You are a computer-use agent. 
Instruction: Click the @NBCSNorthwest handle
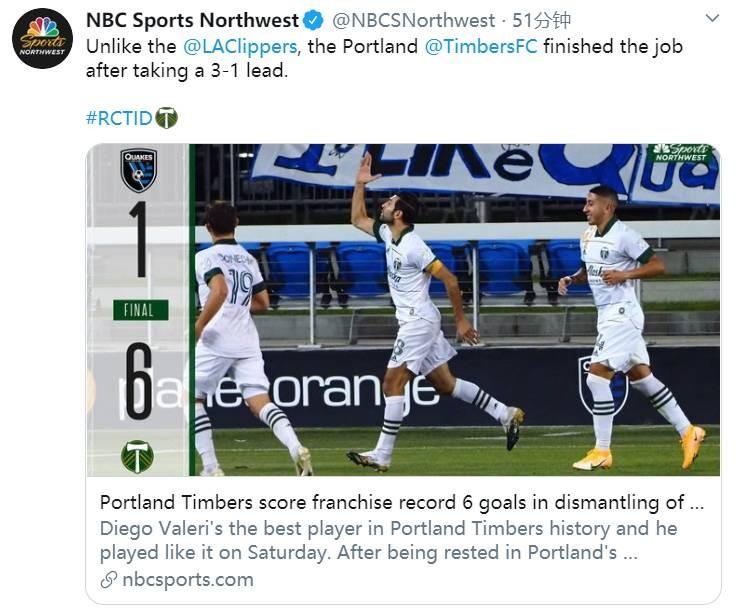[413, 20]
